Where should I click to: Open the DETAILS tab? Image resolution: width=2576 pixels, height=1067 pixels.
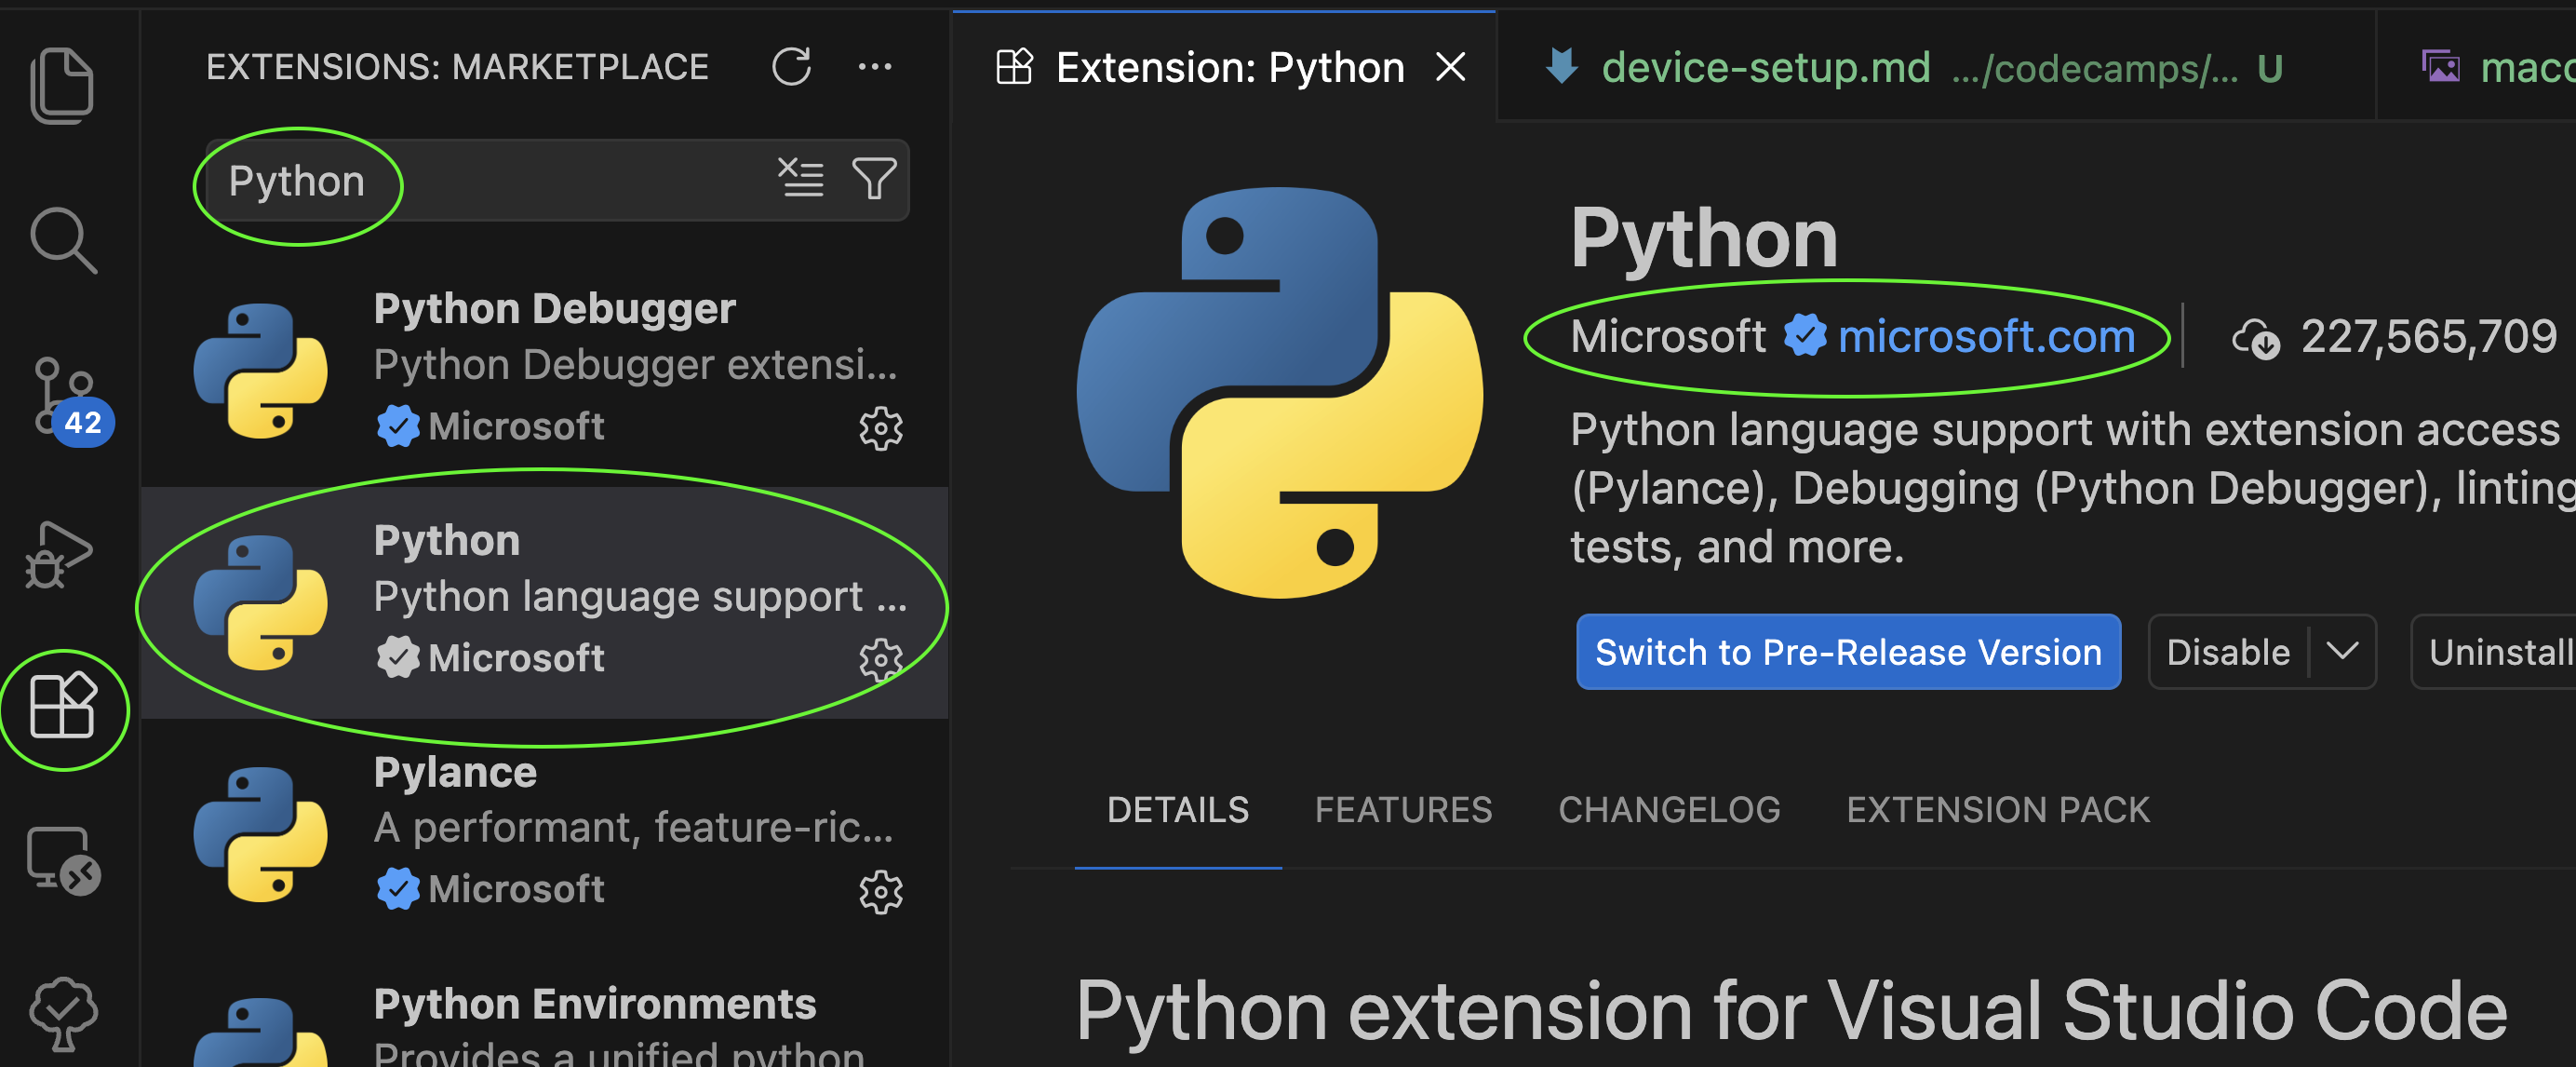tap(1178, 810)
